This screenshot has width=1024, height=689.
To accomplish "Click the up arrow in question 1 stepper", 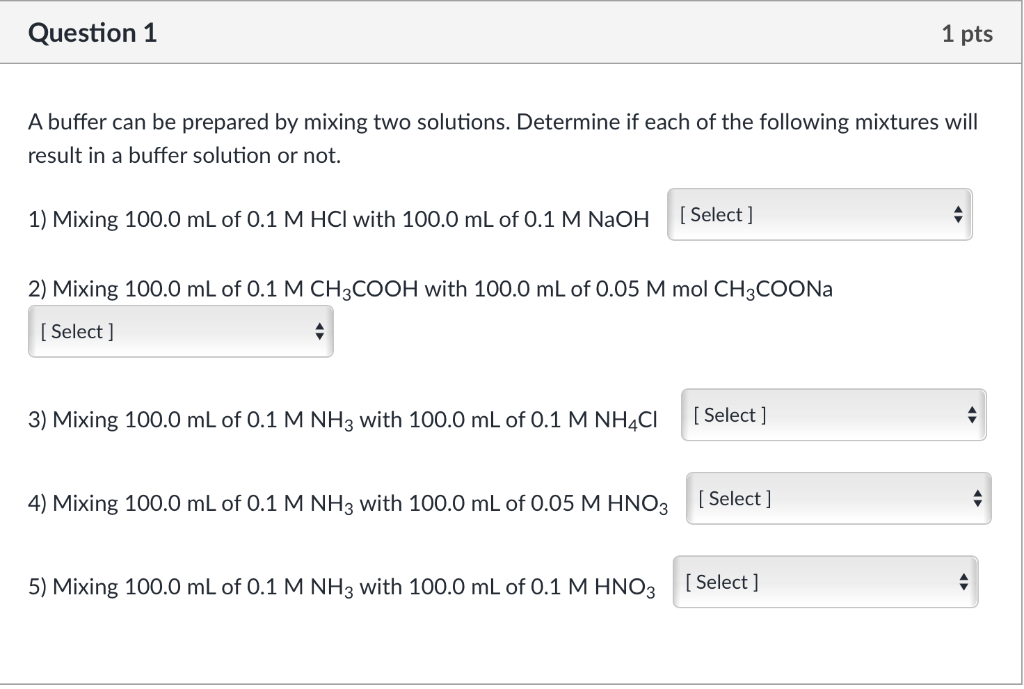I will click(958, 209).
